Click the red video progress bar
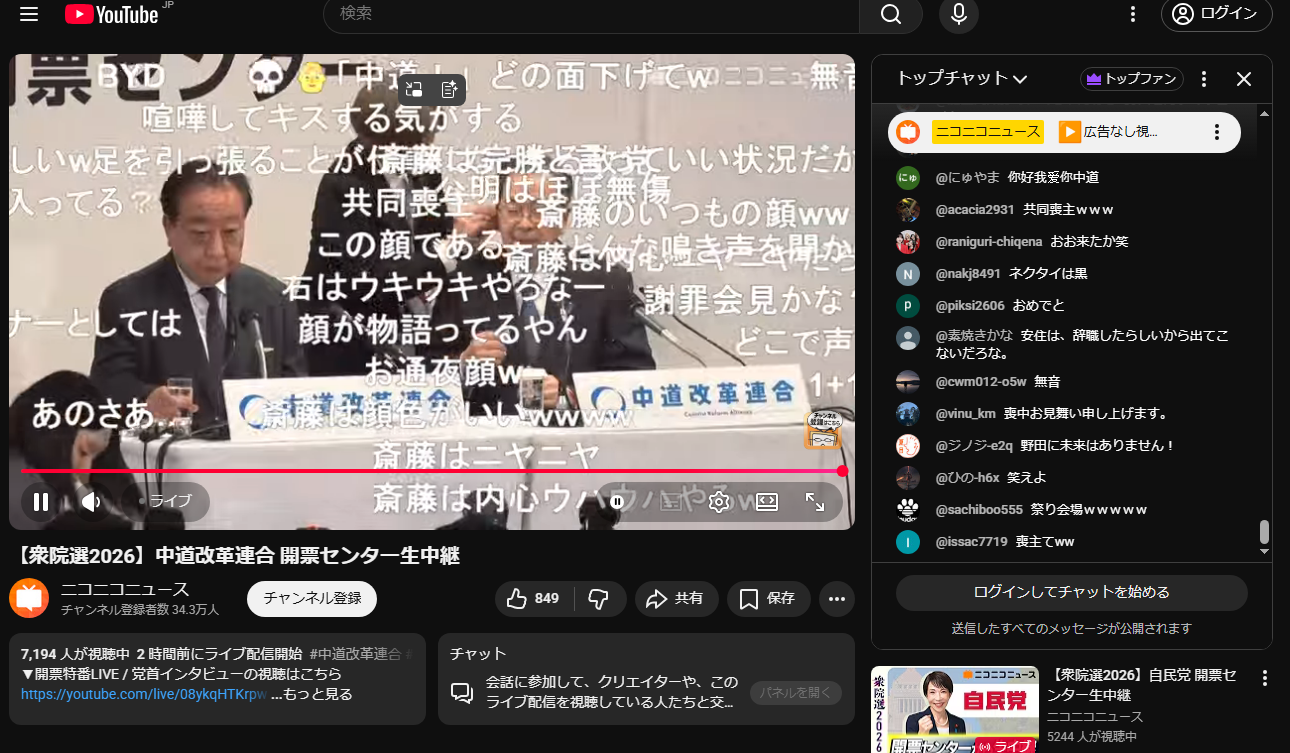Image resolution: width=1290 pixels, height=753 pixels. (x=430, y=471)
